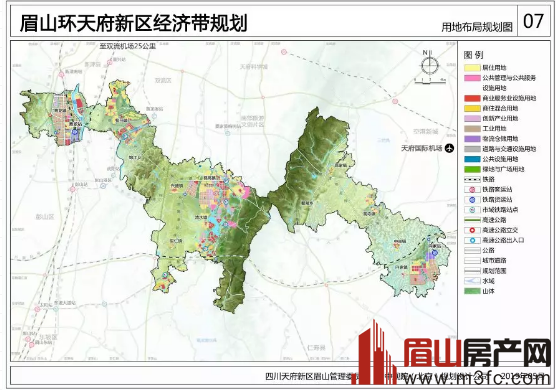556x390 pixels.
Task: Click the railway freight station legend icon
Action: [x=472, y=200]
